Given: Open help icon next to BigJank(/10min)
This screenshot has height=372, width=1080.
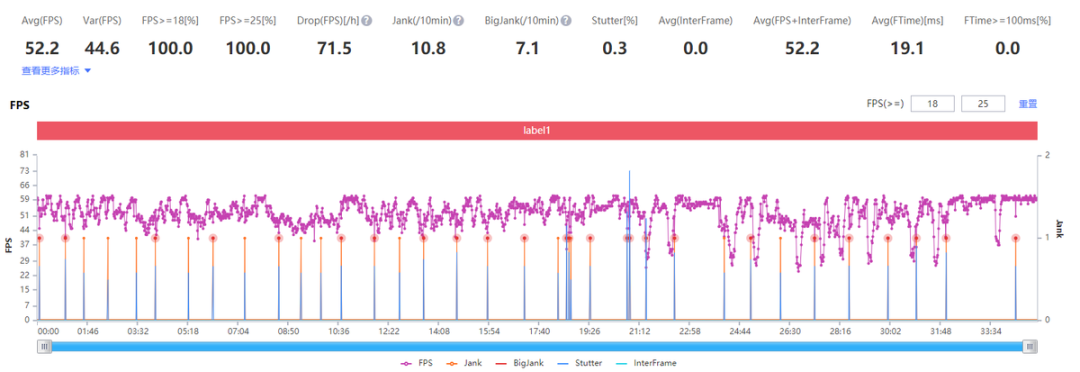Looking at the screenshot, I should (566, 21).
